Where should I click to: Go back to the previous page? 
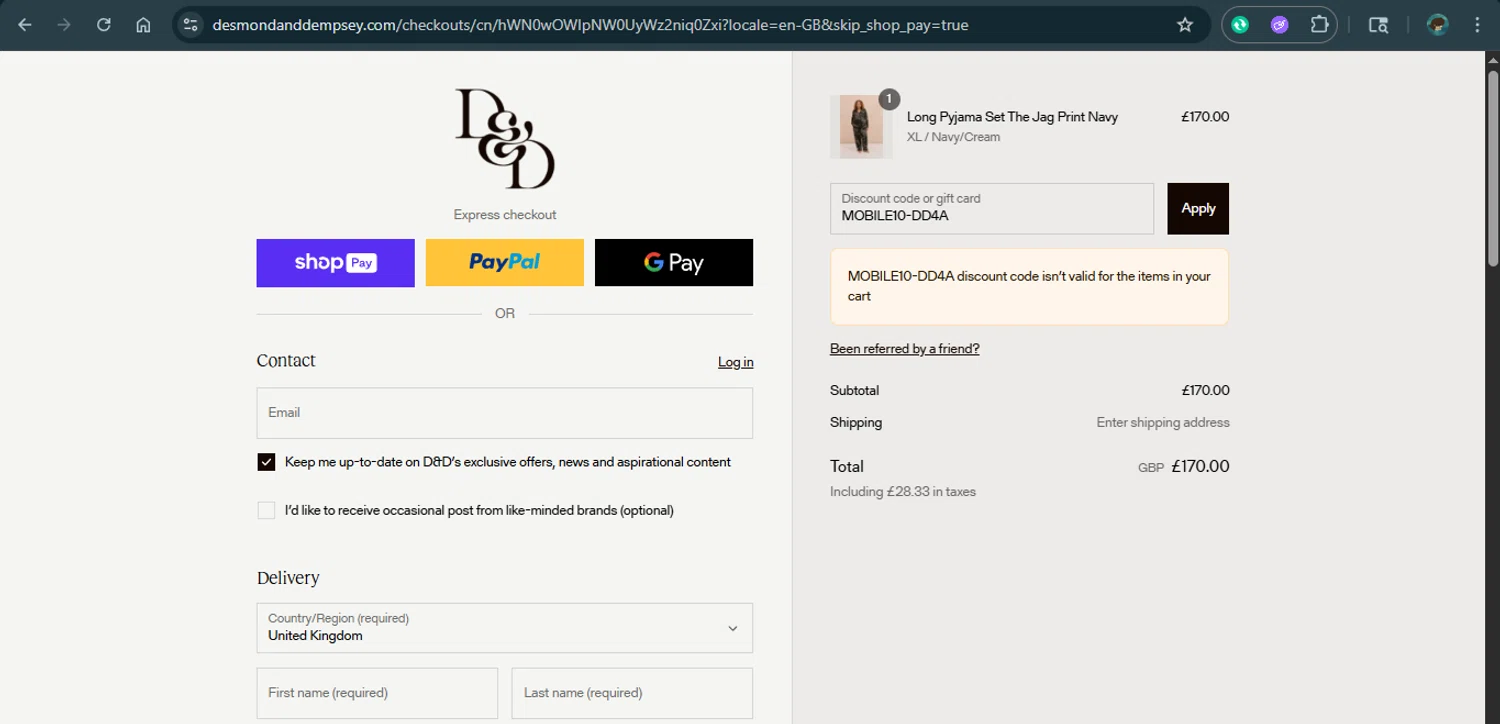coord(25,25)
